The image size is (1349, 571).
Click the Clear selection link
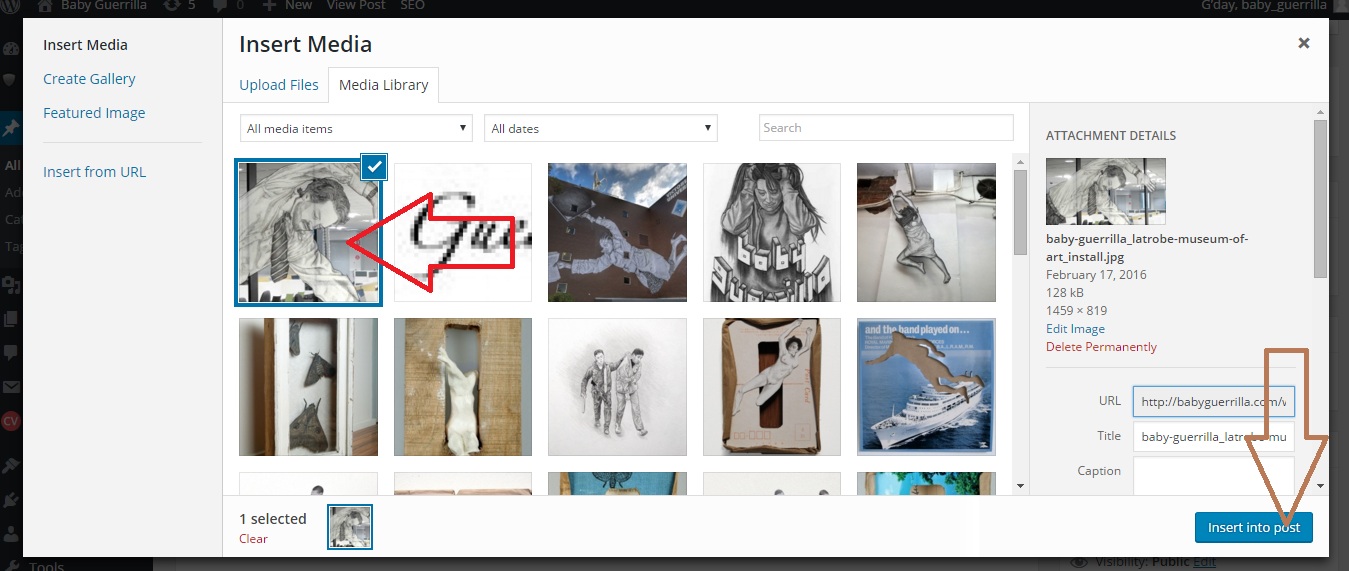coord(253,539)
